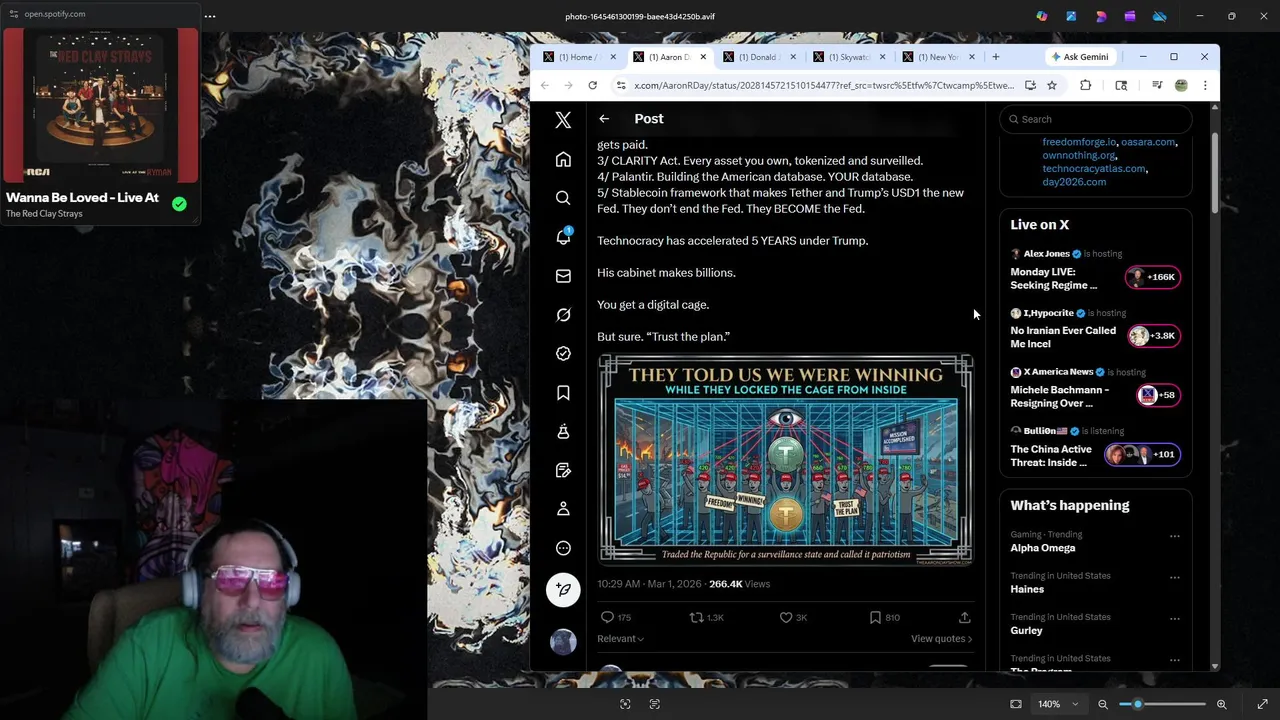Bookmark the post with 810 bookmarks
This screenshot has width=1280, height=720.
[x=884, y=618]
